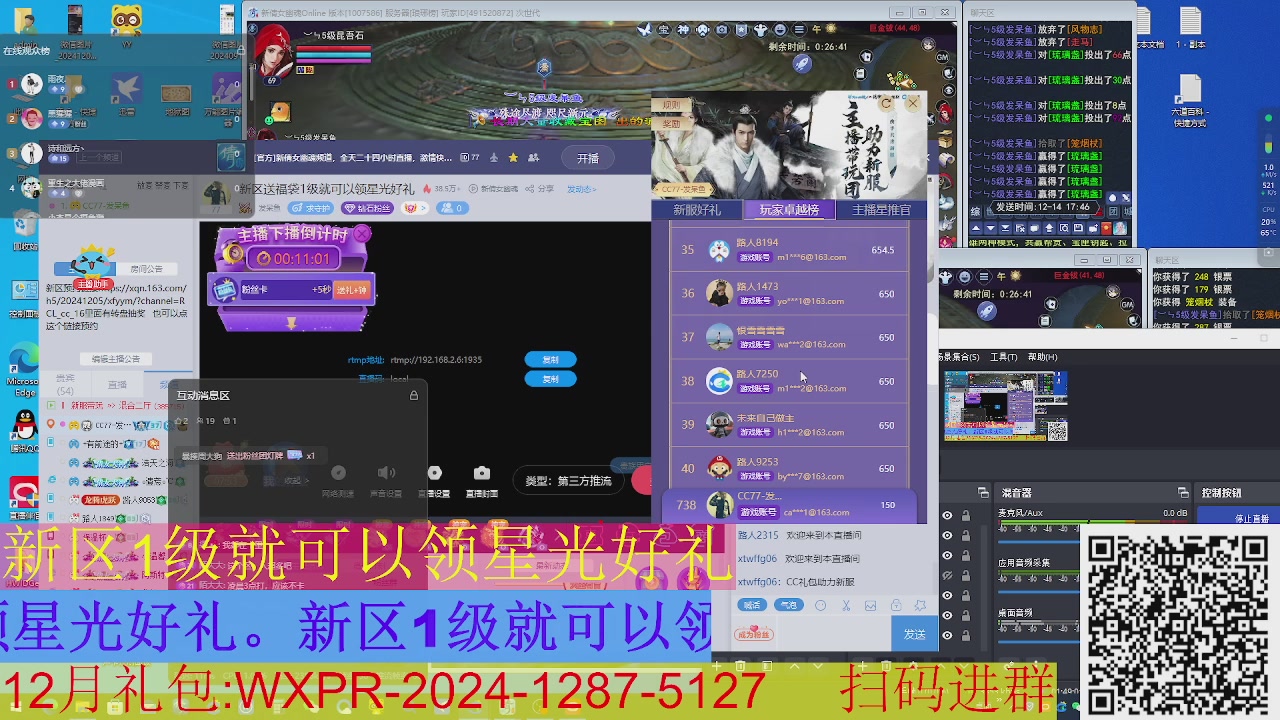Click the pin icon in chat input toolbar
The image size is (1280, 720).
click(x=920, y=605)
